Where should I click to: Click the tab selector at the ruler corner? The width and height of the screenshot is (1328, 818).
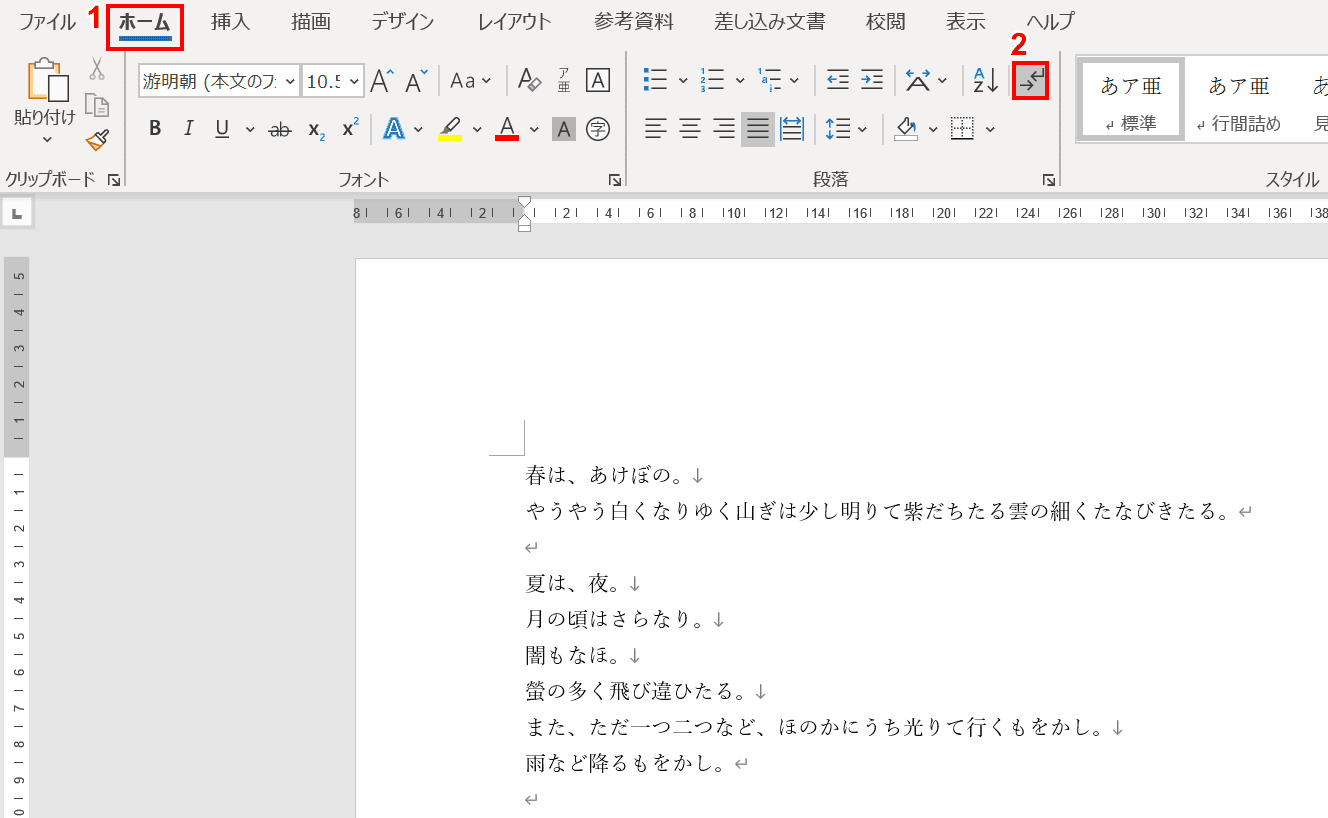(x=18, y=213)
